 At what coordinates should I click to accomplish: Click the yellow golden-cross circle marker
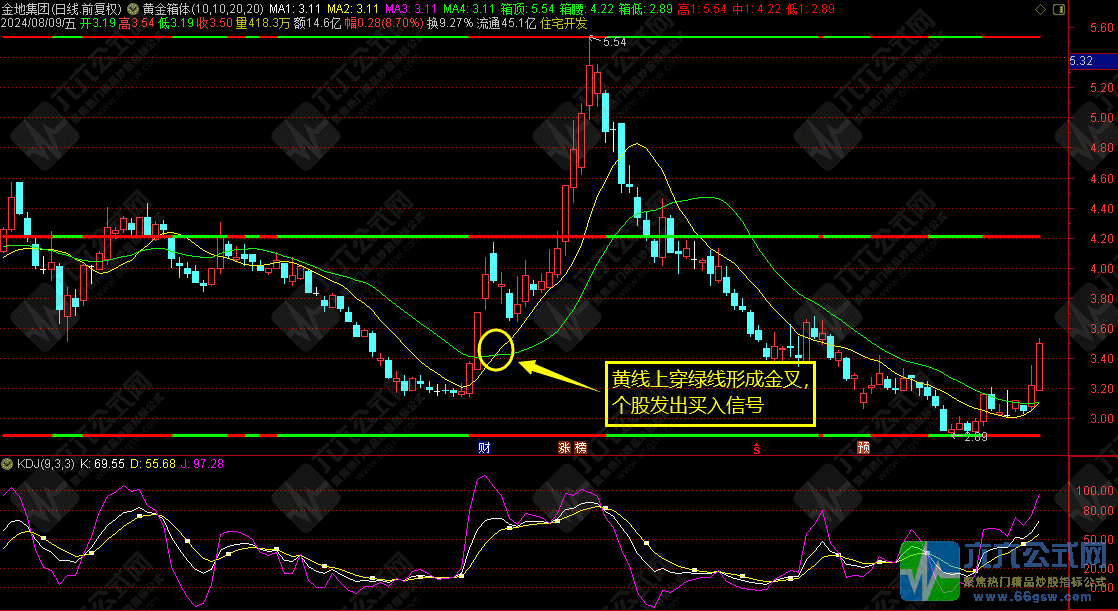pos(496,349)
